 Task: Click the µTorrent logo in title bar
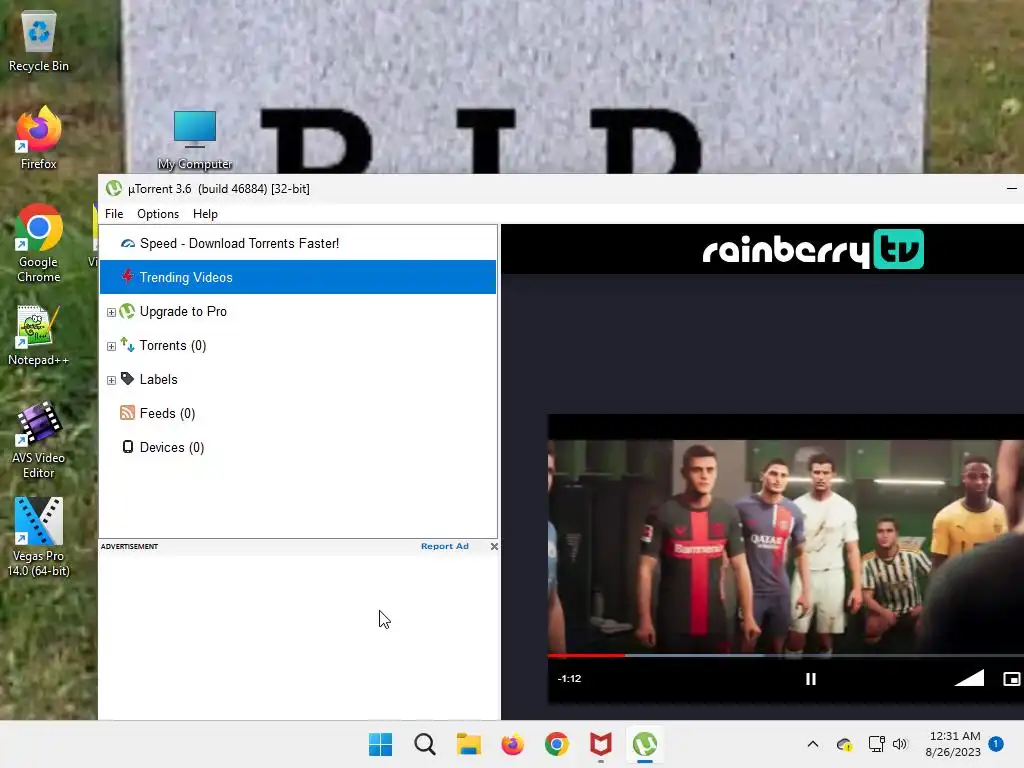114,189
